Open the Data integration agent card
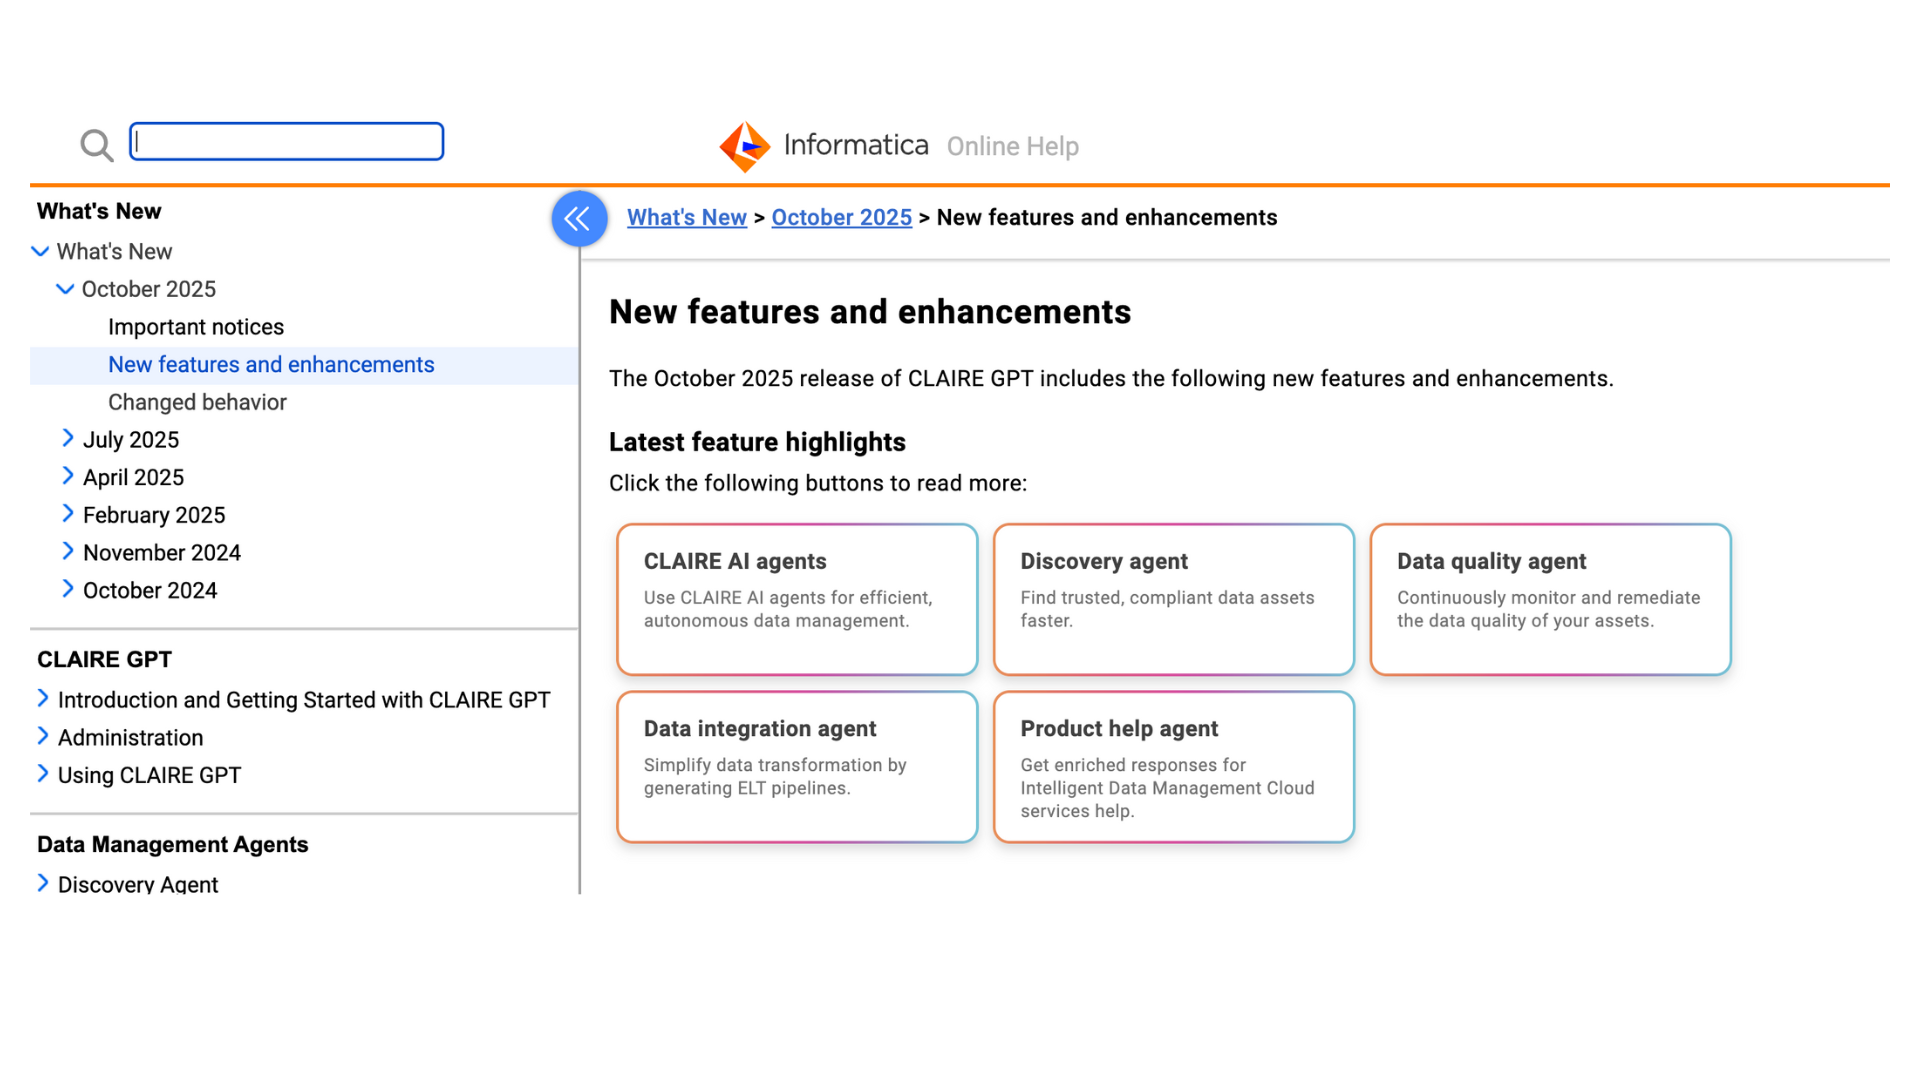The width and height of the screenshot is (1920, 1080). [x=796, y=766]
